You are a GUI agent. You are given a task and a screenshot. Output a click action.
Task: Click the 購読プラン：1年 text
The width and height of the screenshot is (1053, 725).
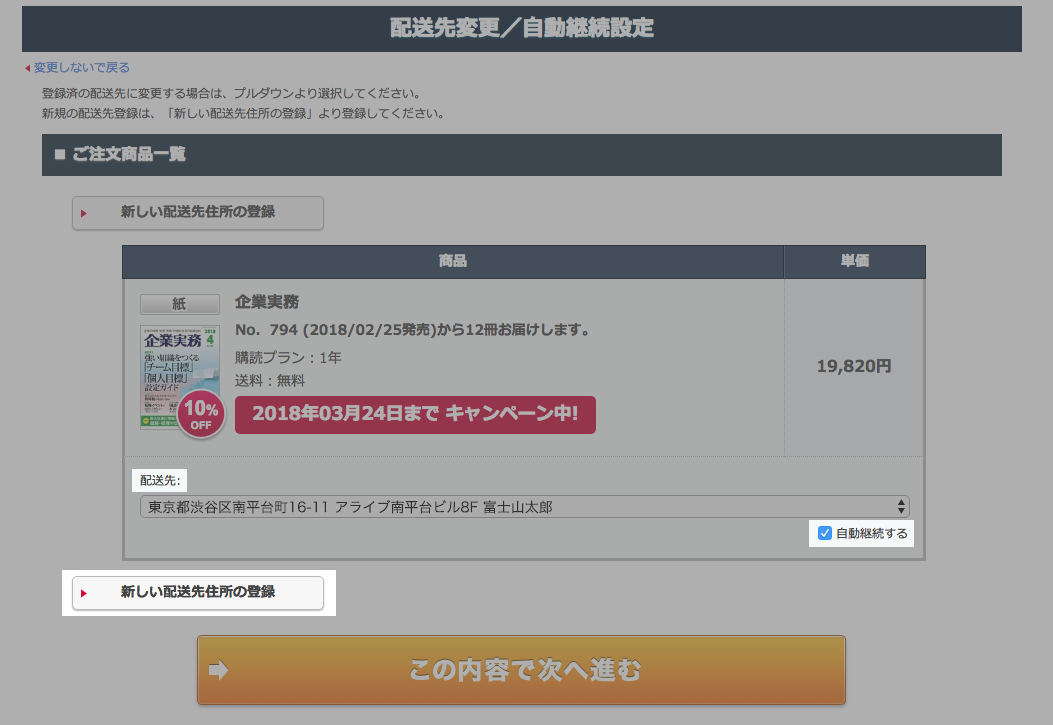(x=288, y=358)
